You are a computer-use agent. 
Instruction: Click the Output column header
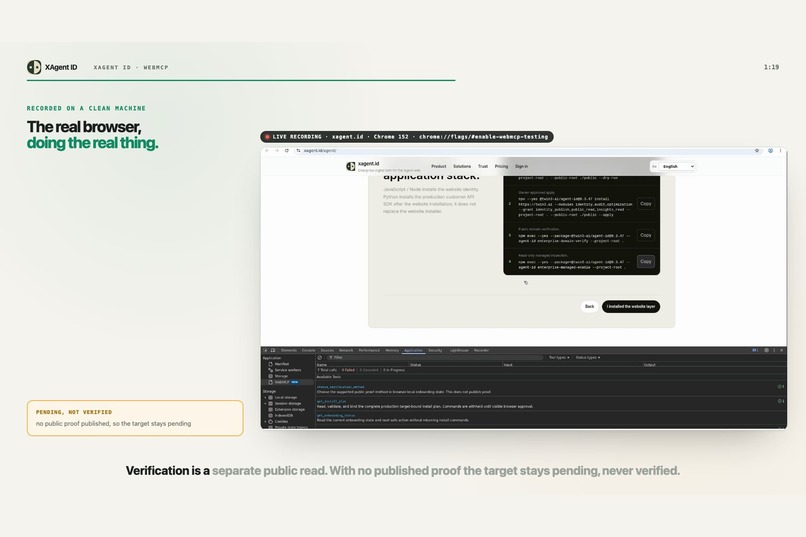pyautogui.click(x=649, y=364)
